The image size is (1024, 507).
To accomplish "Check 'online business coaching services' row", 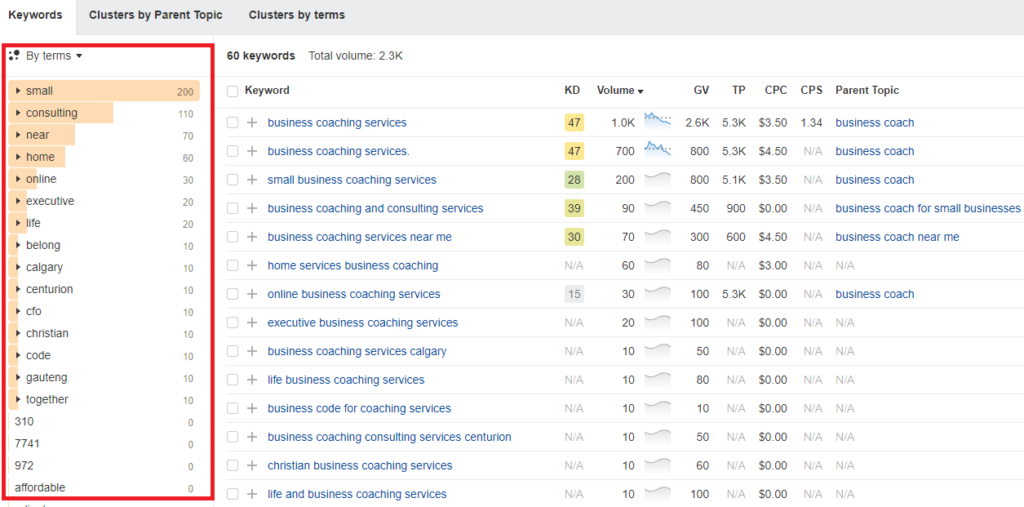I will [x=232, y=294].
